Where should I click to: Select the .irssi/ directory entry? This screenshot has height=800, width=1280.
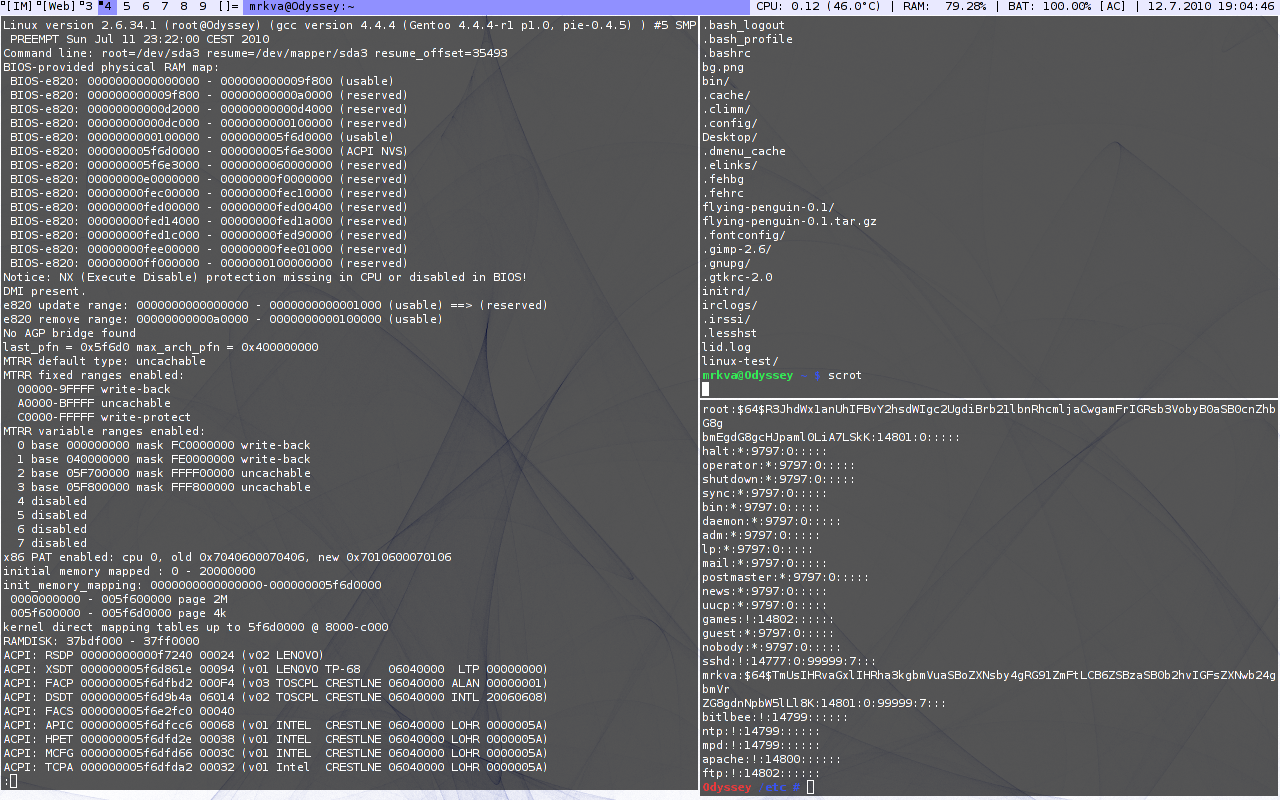coord(726,319)
